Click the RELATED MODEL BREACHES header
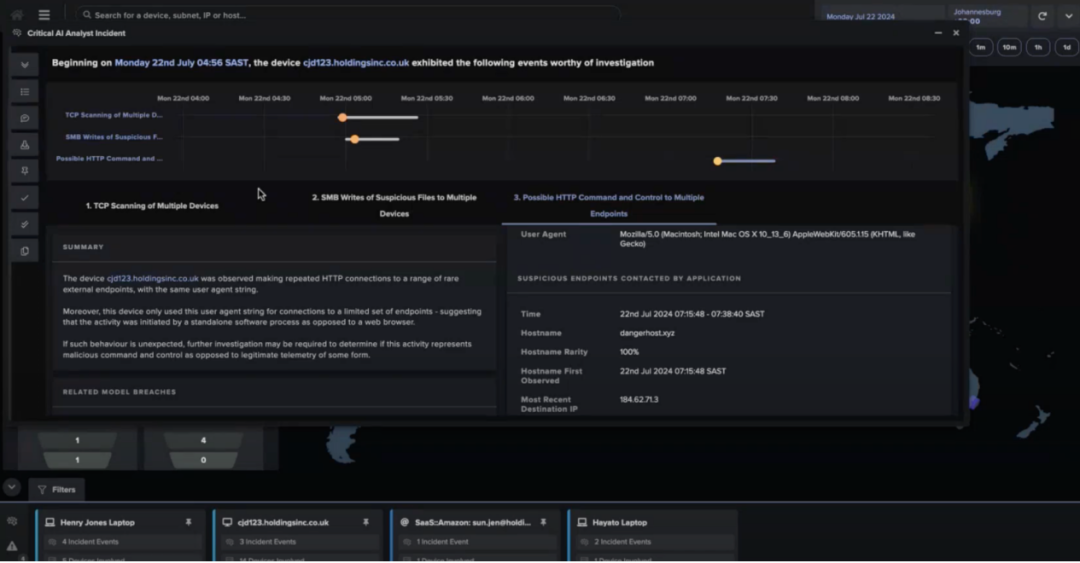This screenshot has height=563, width=1080. (x=119, y=392)
